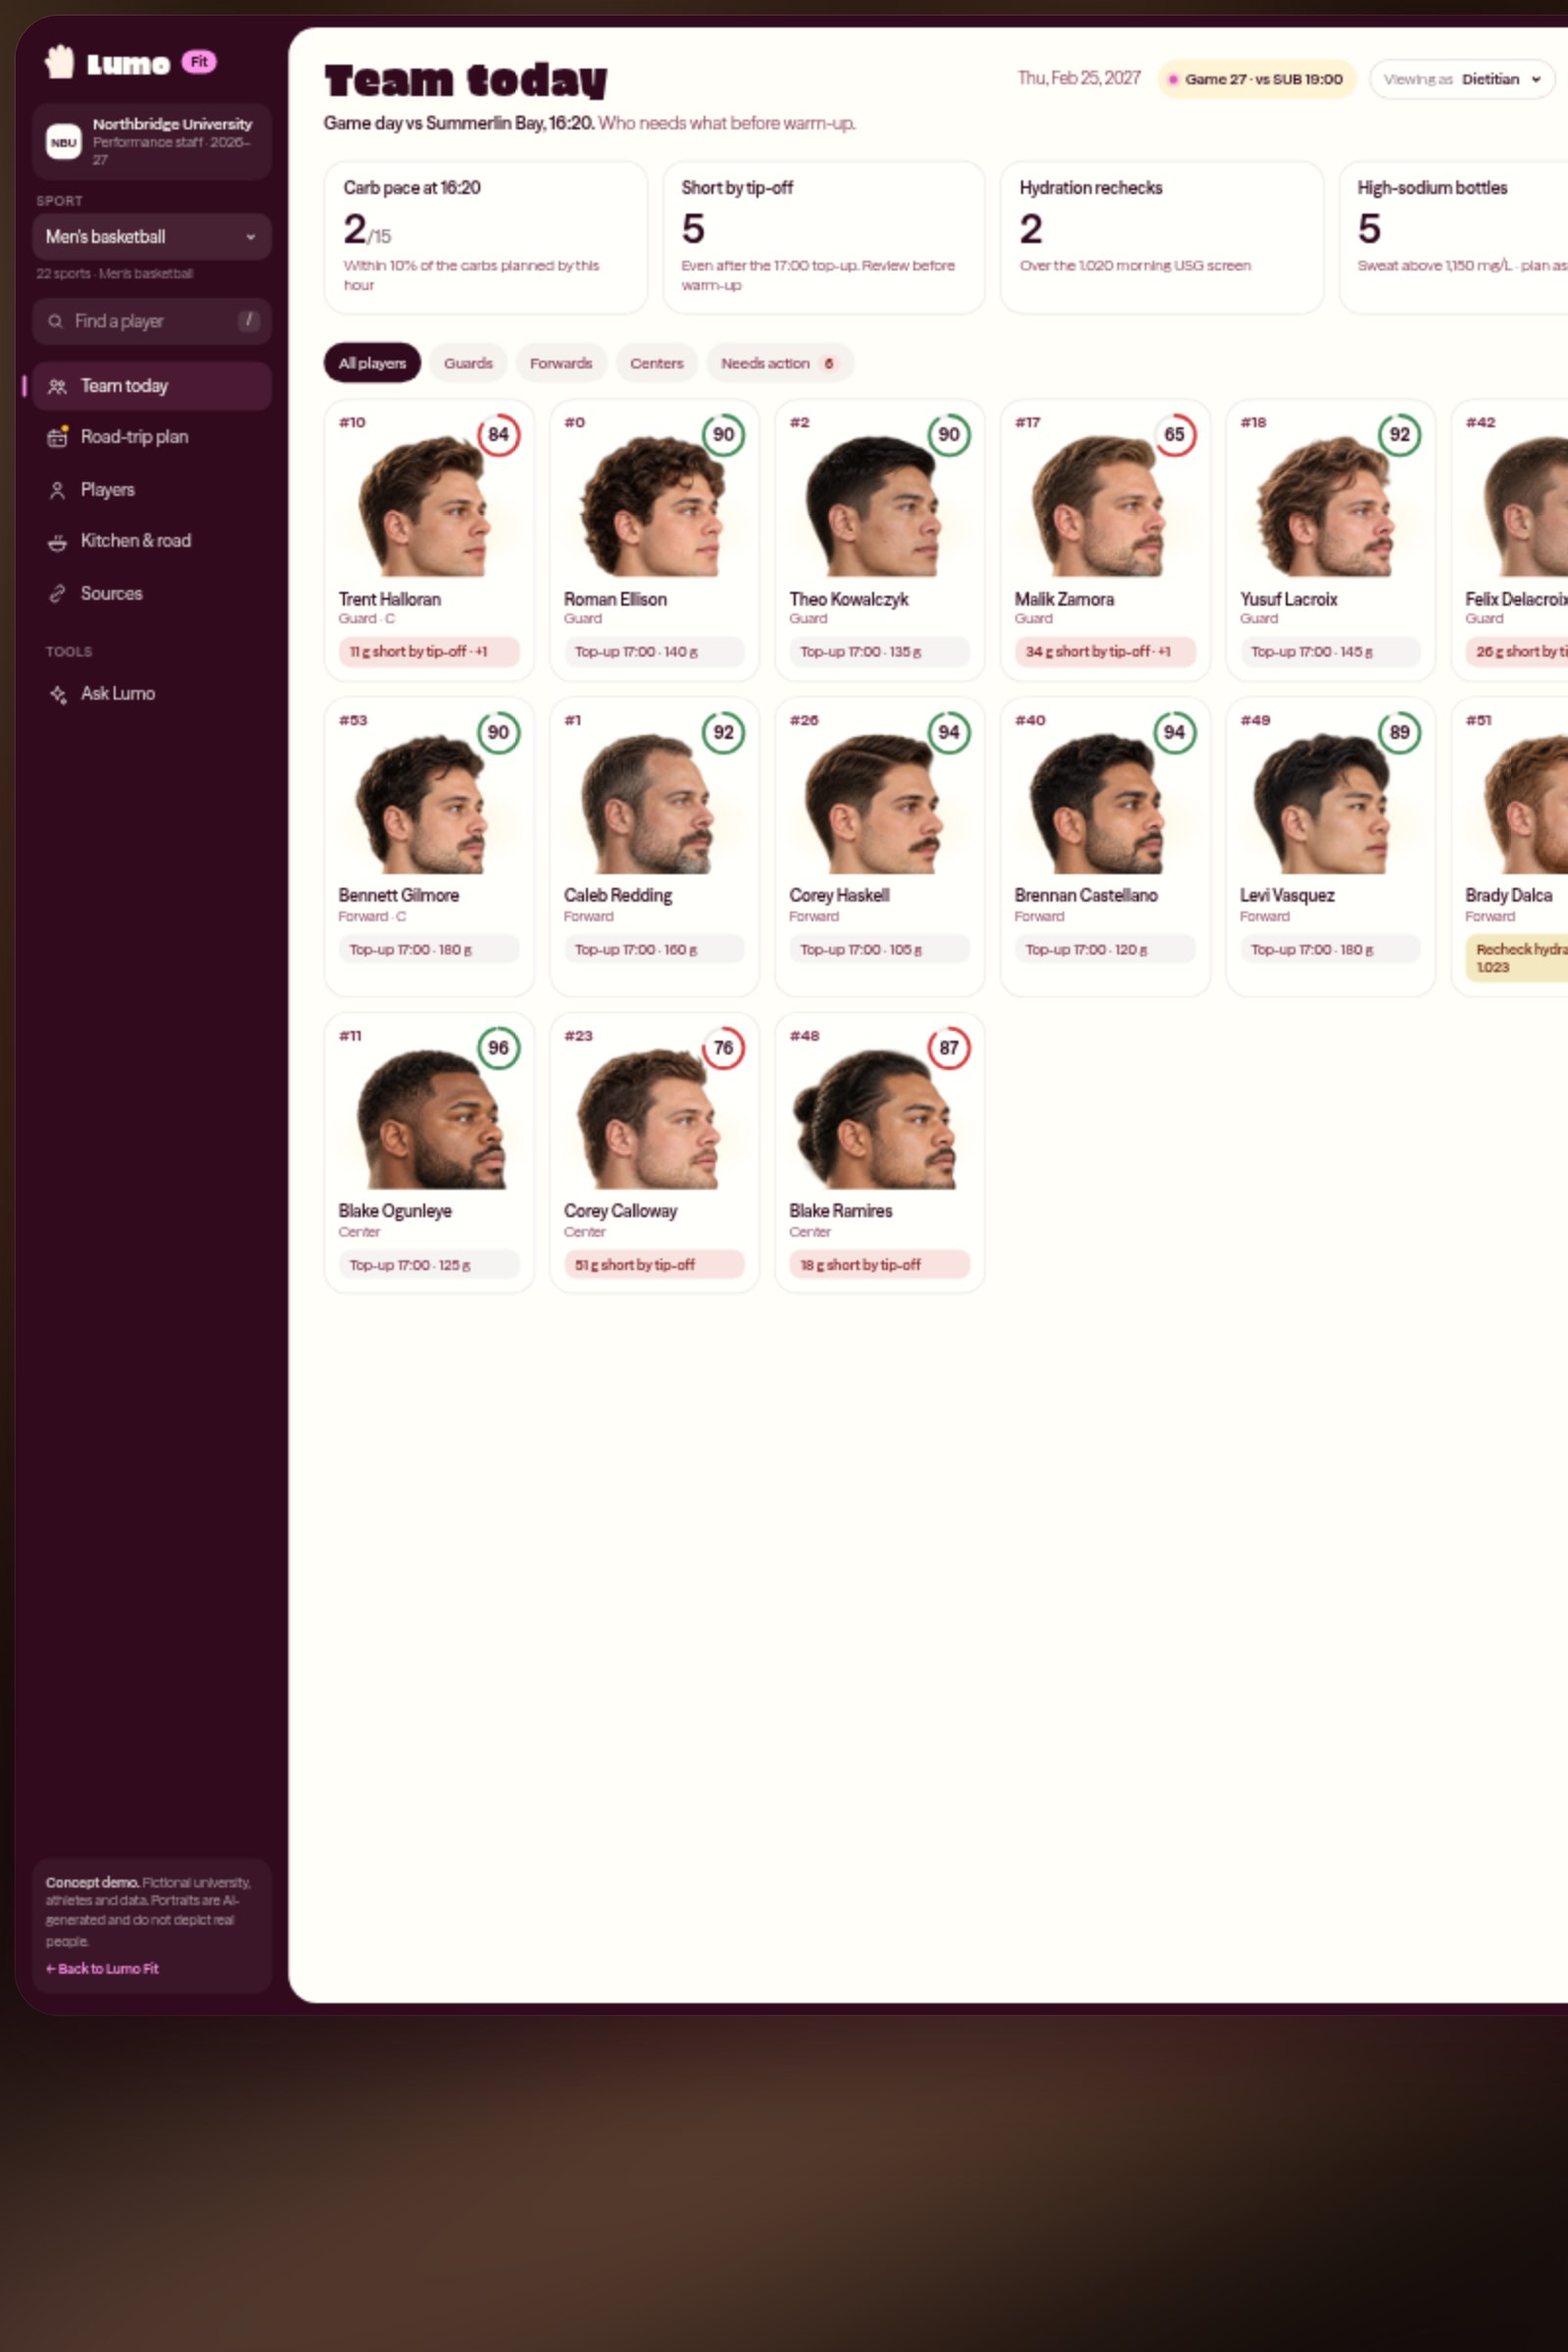Launch Ask Lumo sparkle tool
This screenshot has height=2352, width=1568.
coord(57,694)
